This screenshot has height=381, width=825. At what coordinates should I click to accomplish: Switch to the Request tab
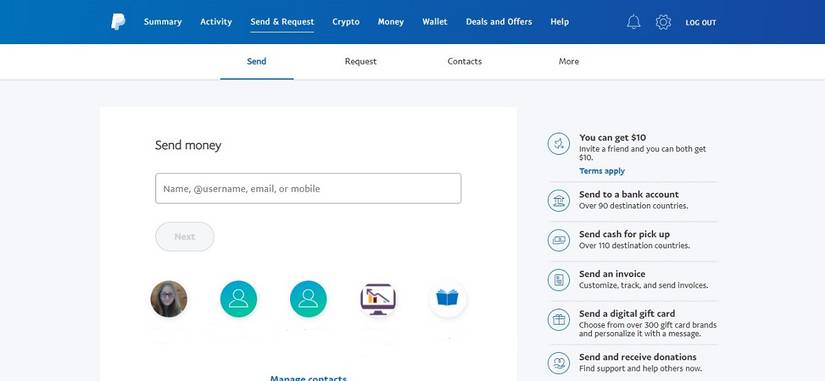point(360,62)
